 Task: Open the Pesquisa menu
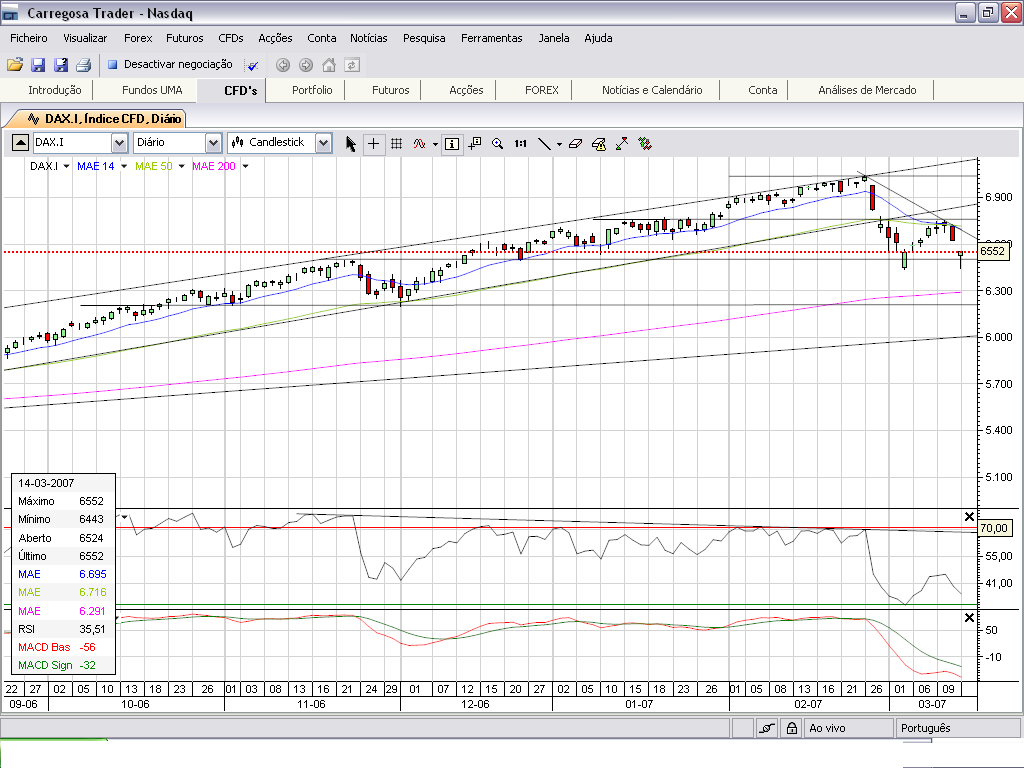click(x=424, y=38)
